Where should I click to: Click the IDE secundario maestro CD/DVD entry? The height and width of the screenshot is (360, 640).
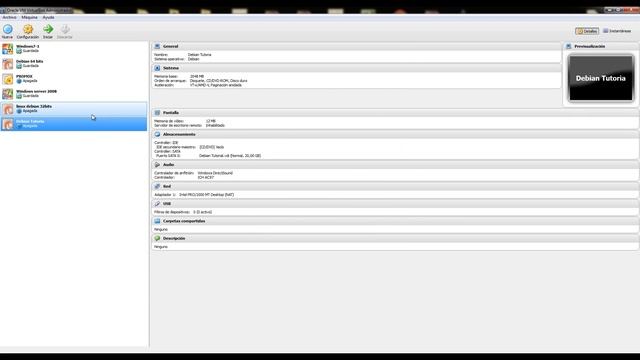tap(211, 147)
